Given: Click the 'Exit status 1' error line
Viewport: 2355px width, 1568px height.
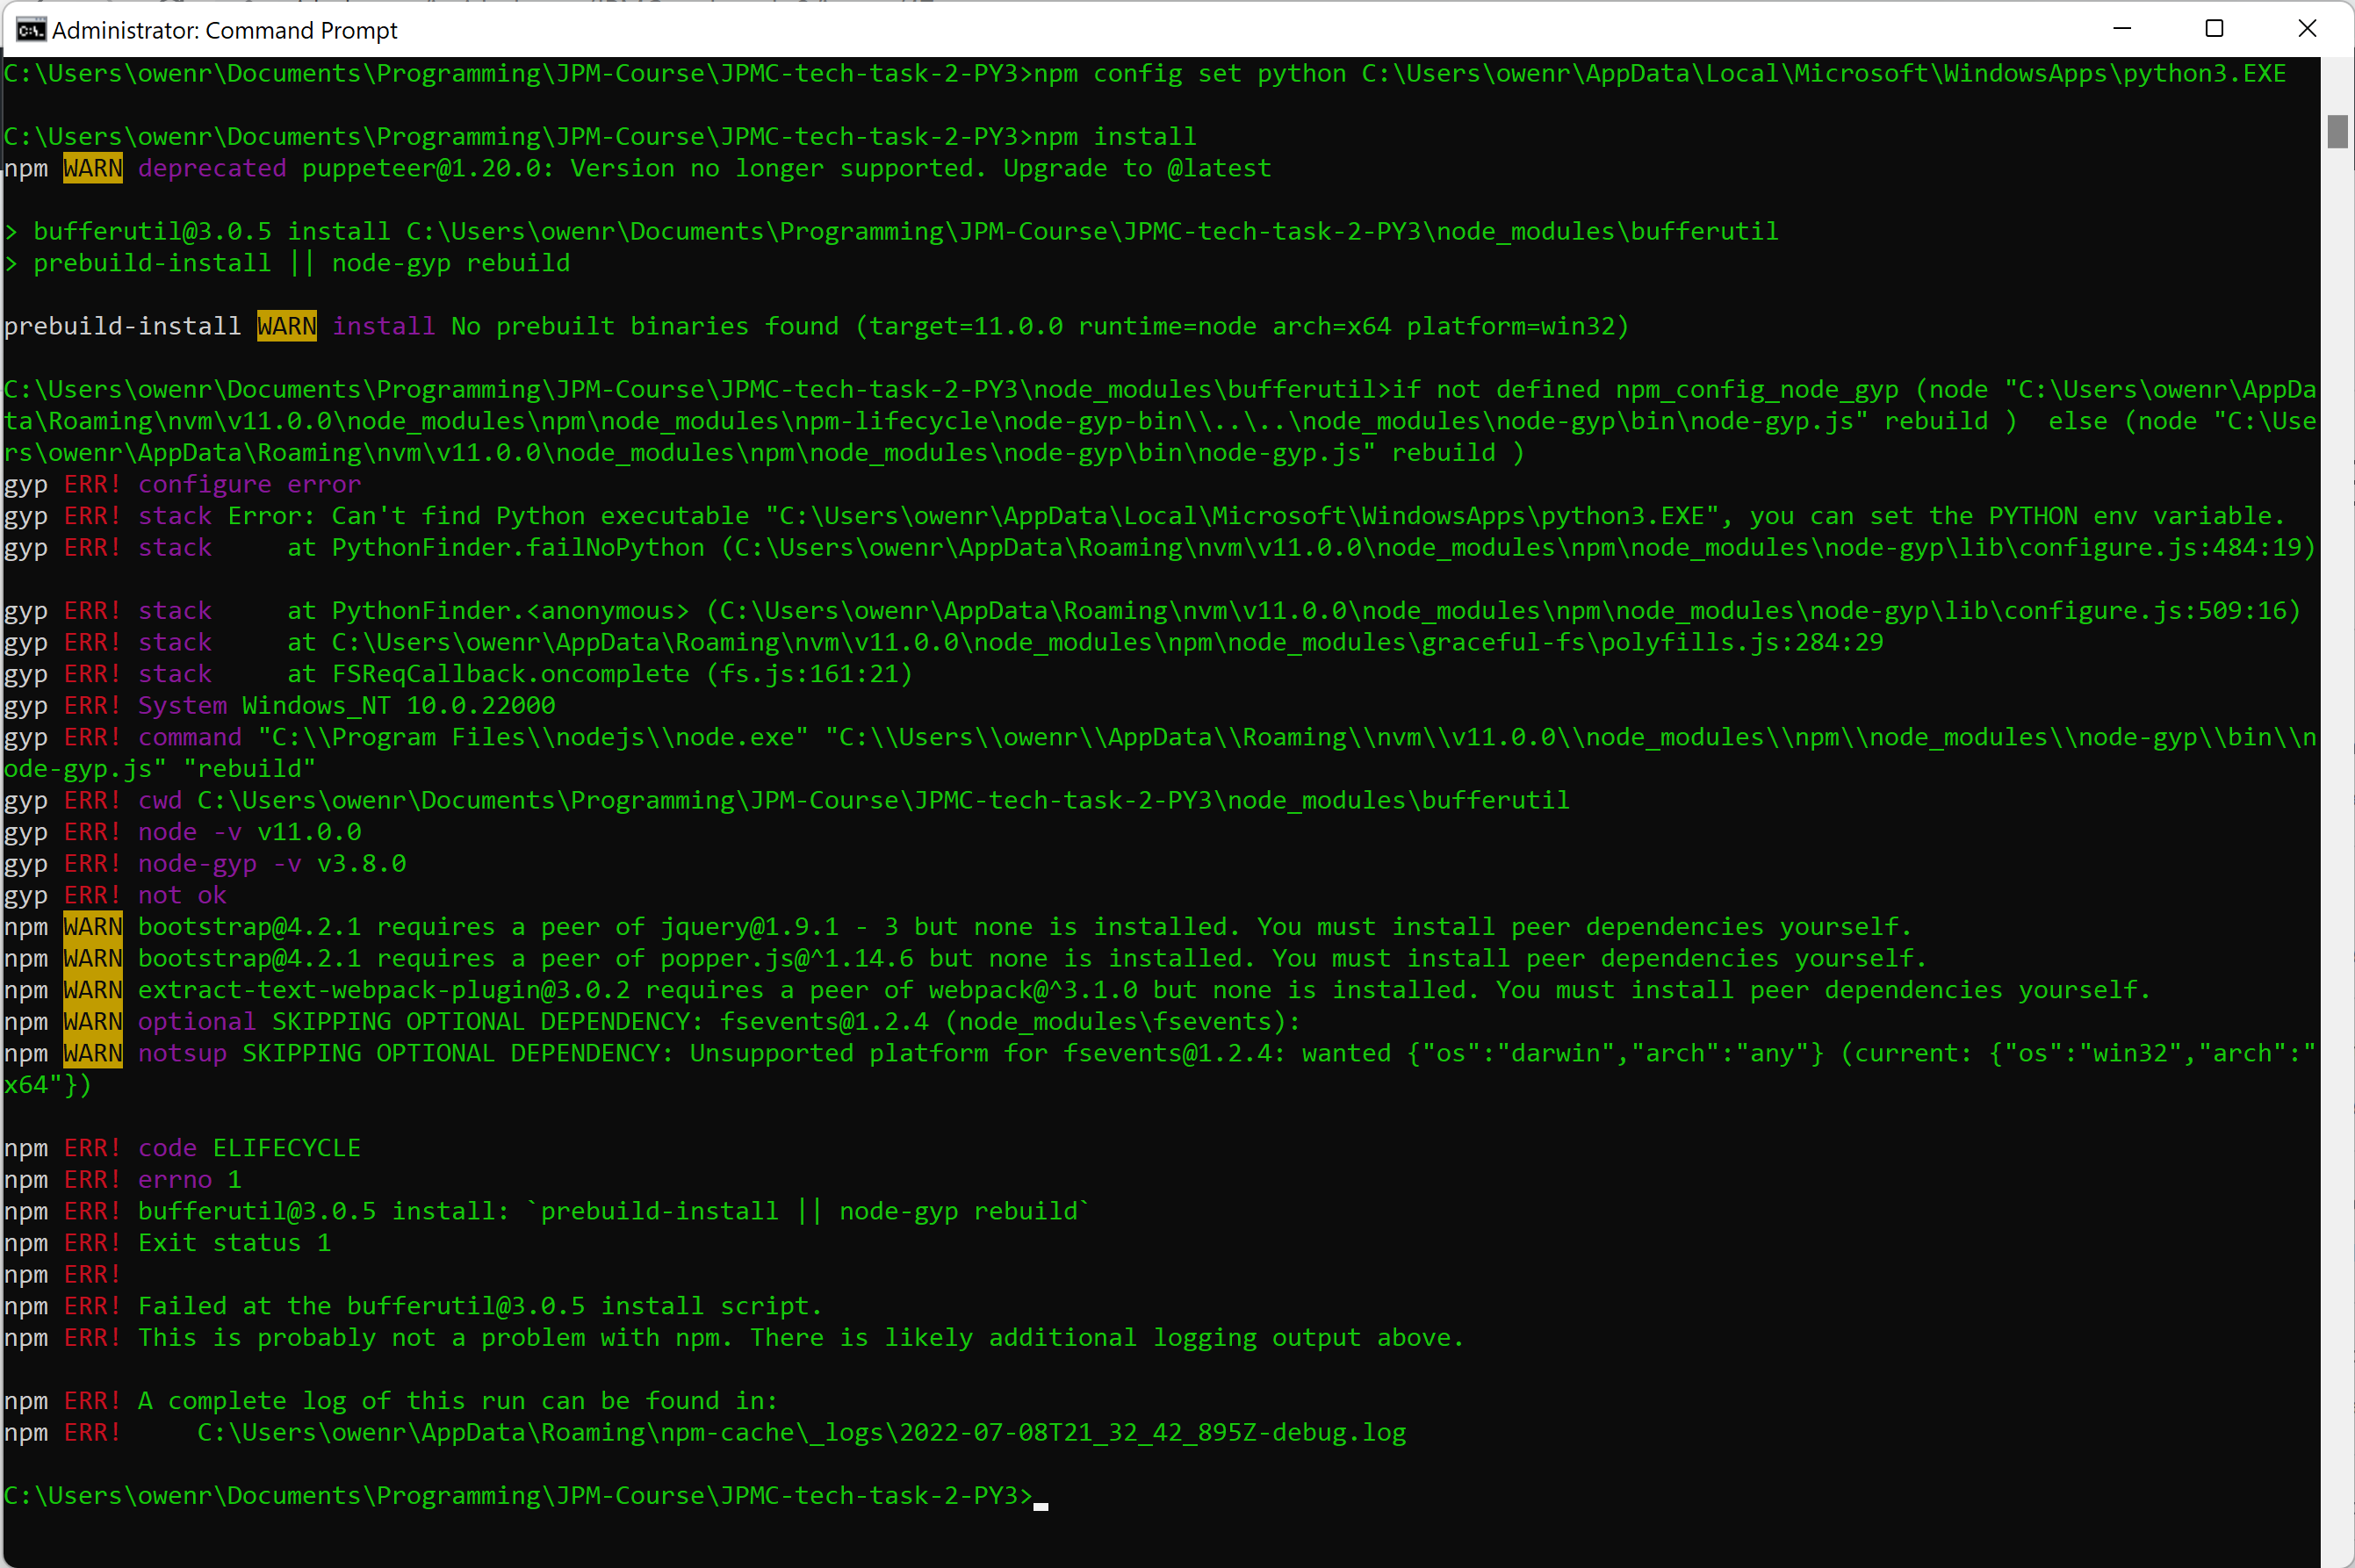Looking at the screenshot, I should (234, 1243).
